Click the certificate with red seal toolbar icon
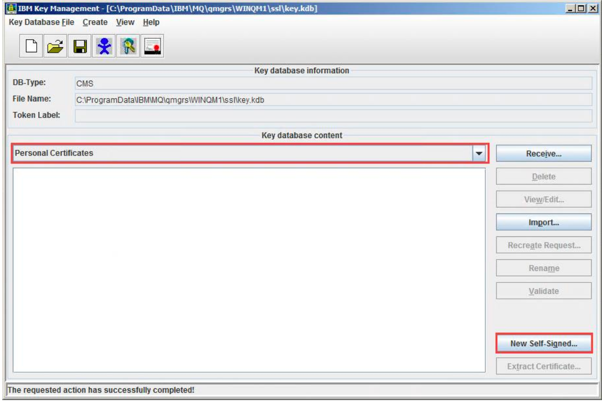The image size is (602, 402). (x=152, y=46)
